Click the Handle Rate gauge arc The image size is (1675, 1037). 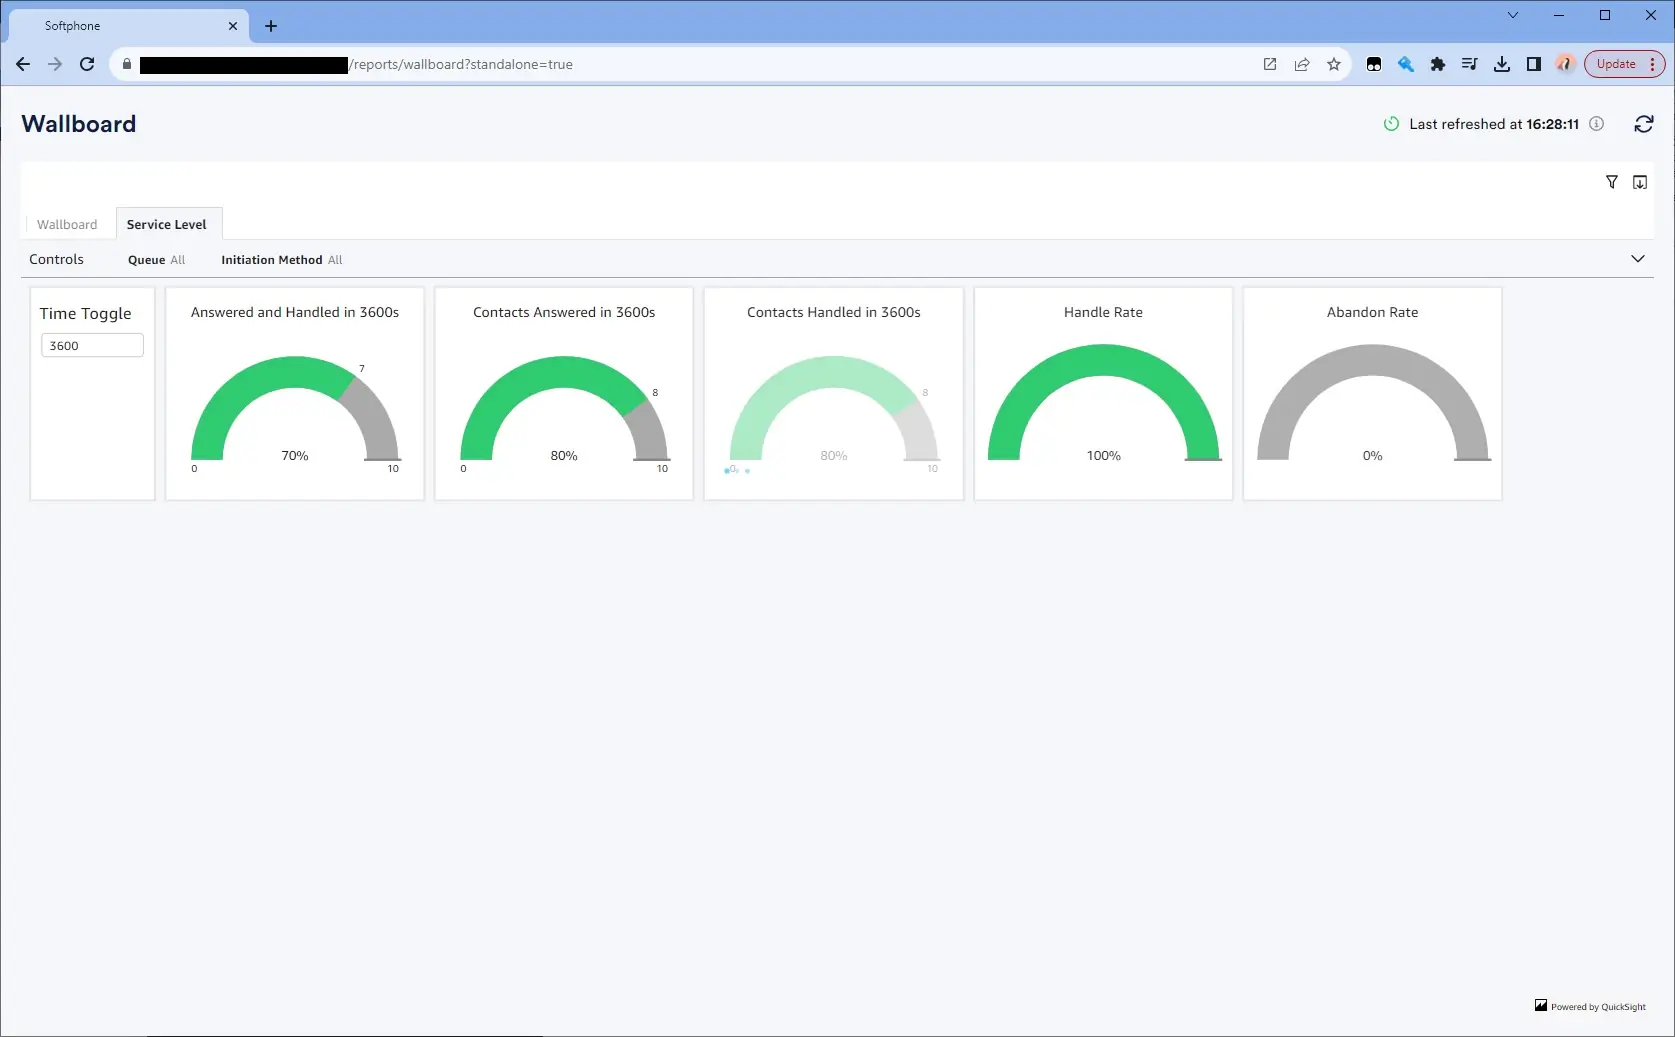coord(1103,361)
